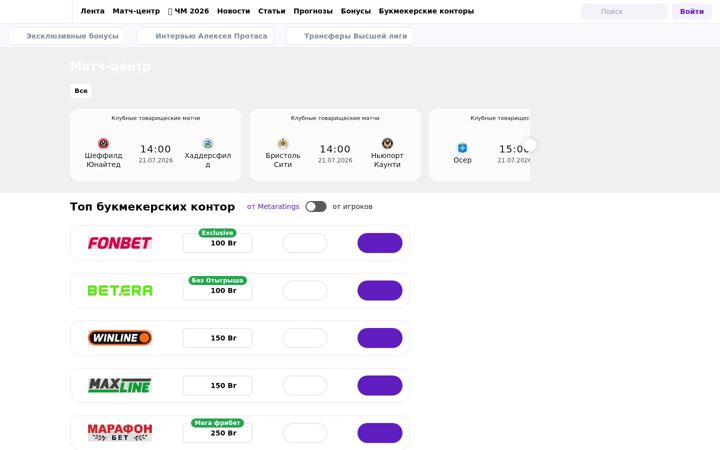The height and width of the screenshot is (450, 720).
Task: Open Трансферы Высшей лиги link
Action: [x=350, y=36]
